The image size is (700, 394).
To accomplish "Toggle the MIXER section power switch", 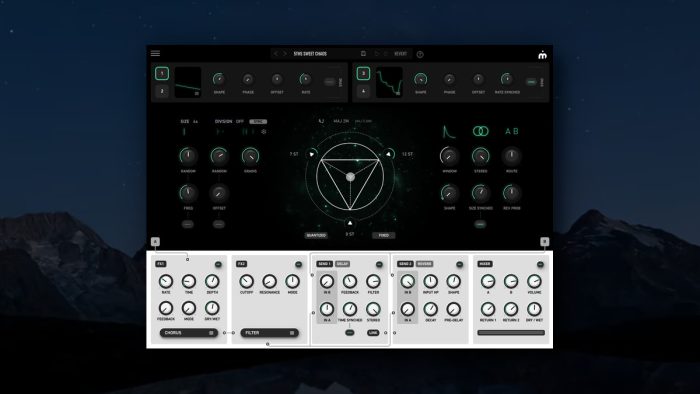I will pos(540,264).
